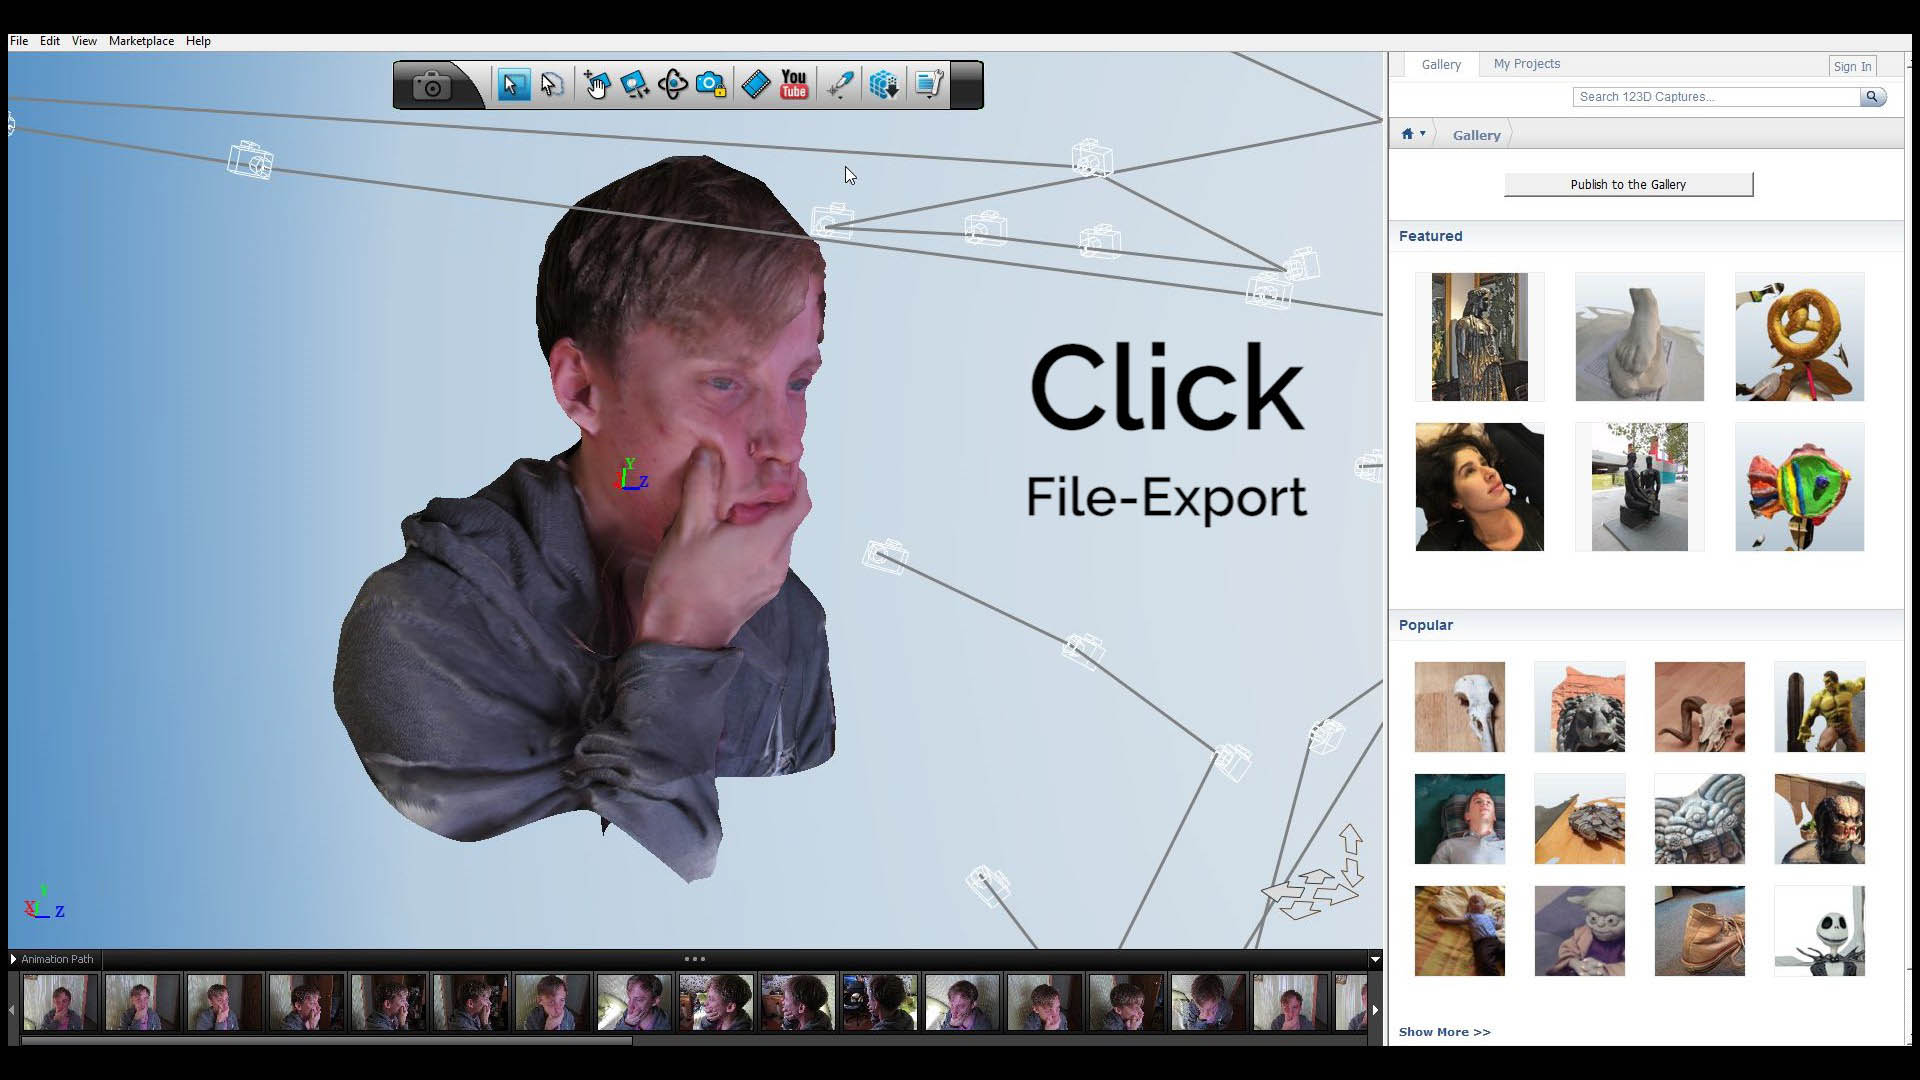Viewport: 1920px width, 1080px height.
Task: Open the popular leather boot capture
Action: pyautogui.click(x=1699, y=931)
